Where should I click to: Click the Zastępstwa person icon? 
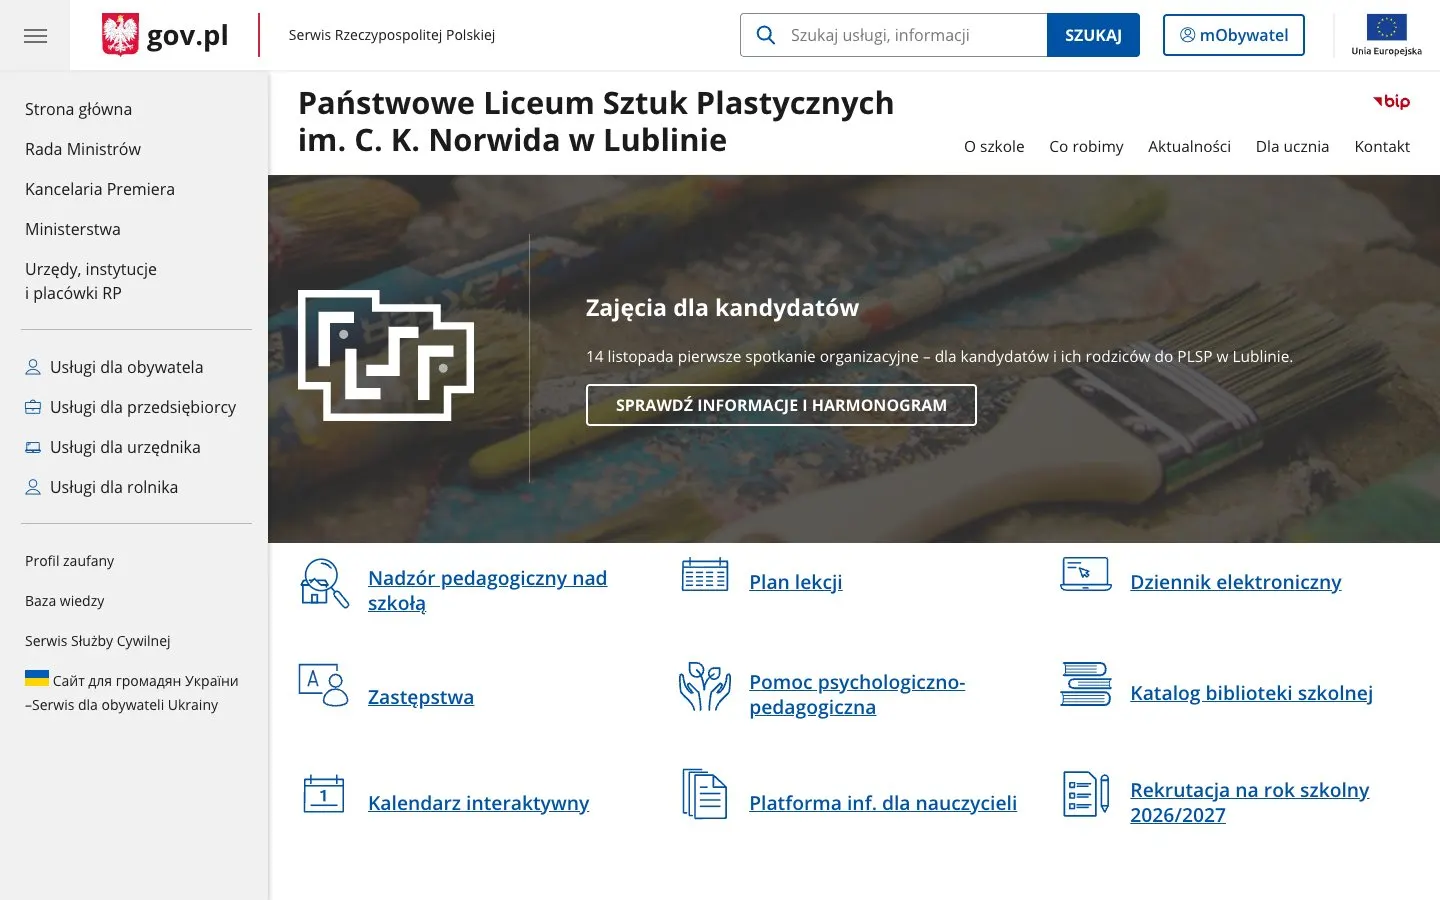coord(323,685)
